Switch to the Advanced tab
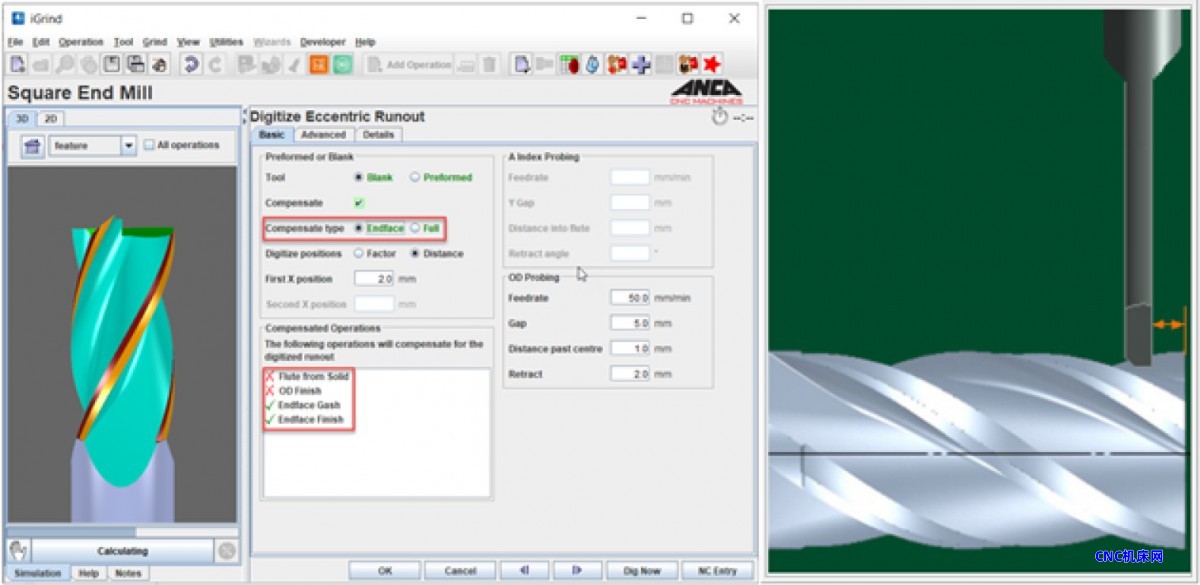Image resolution: width=1200 pixels, height=585 pixels. (x=323, y=135)
